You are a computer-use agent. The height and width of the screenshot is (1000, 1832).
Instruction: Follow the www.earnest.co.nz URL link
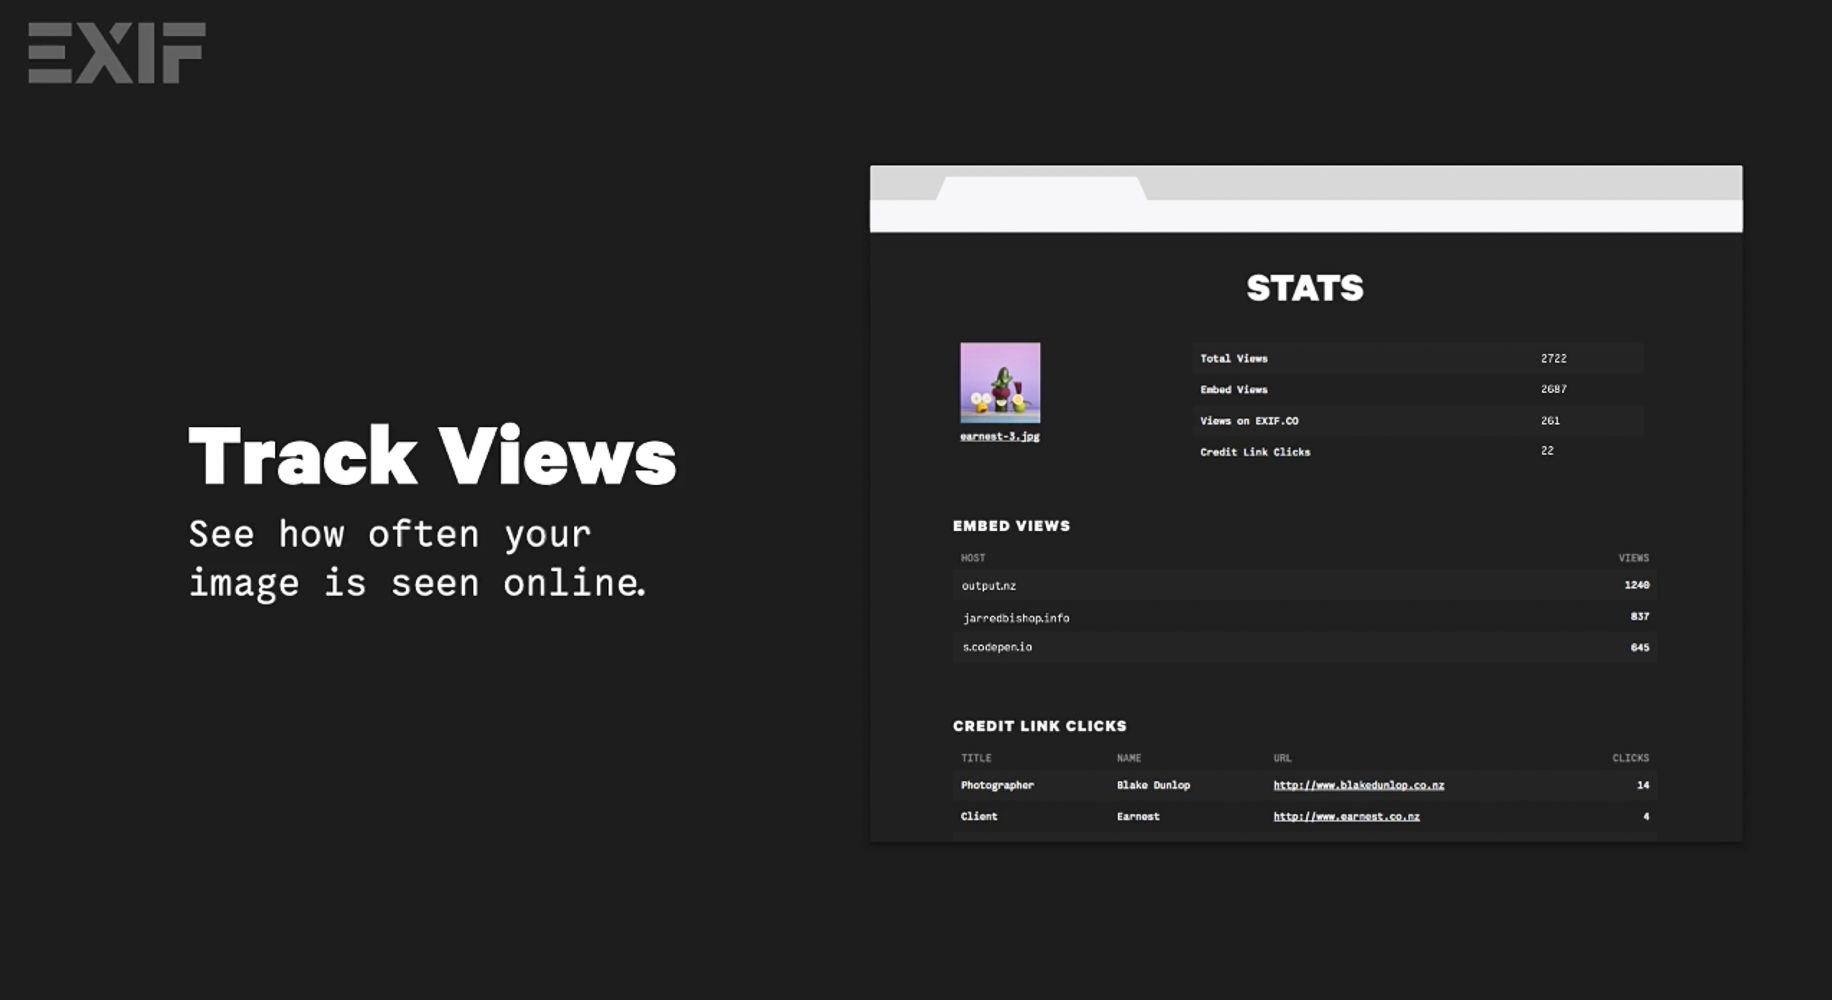pyautogui.click(x=1346, y=816)
